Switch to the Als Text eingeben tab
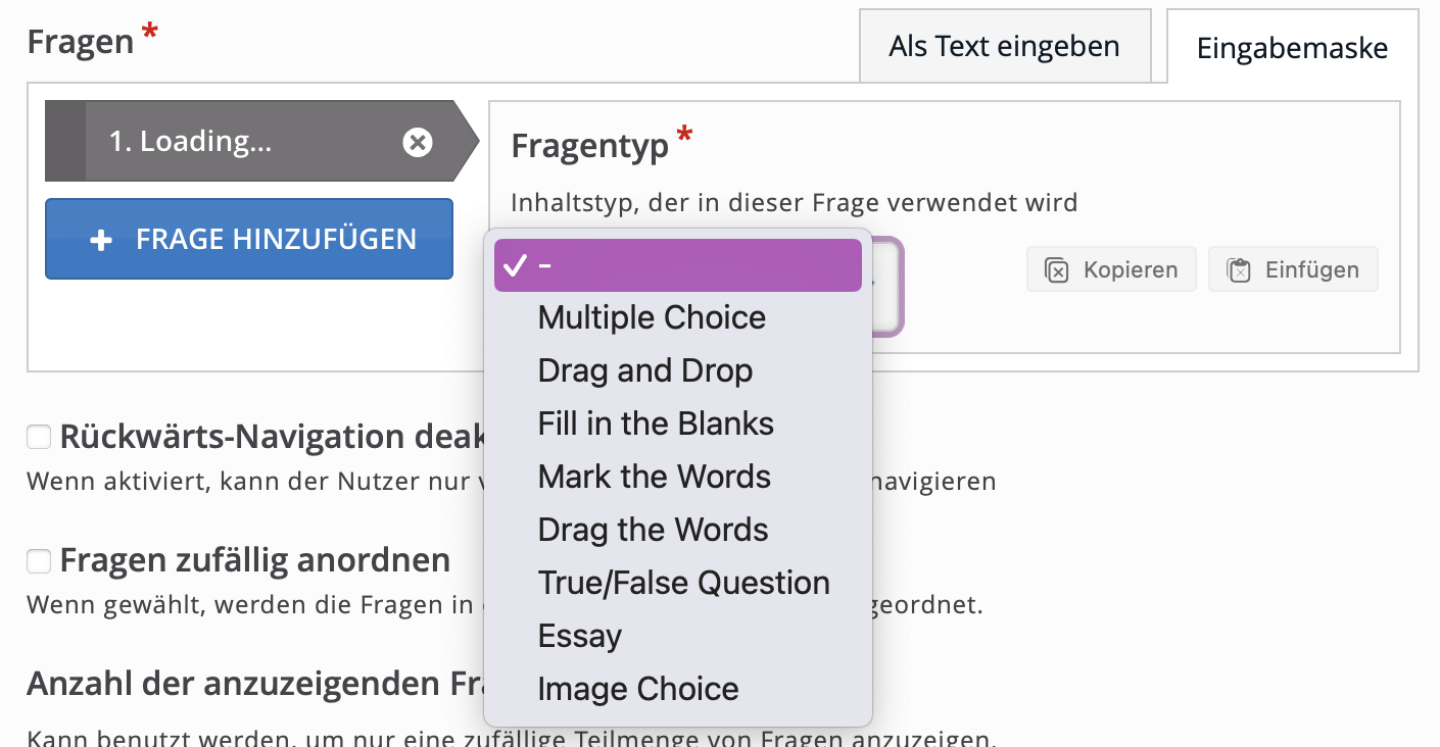 pos(1004,46)
